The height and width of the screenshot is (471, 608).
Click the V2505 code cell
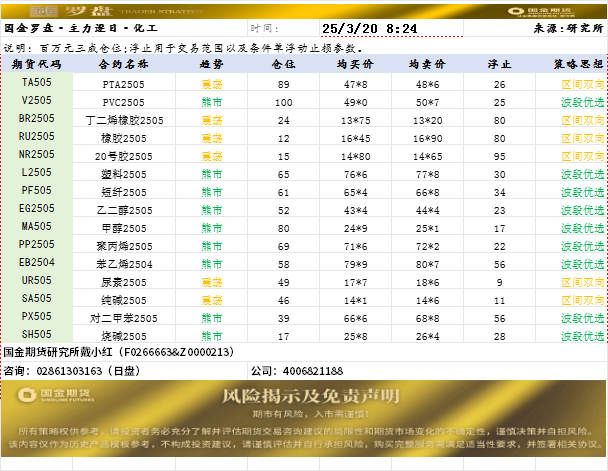point(37,100)
